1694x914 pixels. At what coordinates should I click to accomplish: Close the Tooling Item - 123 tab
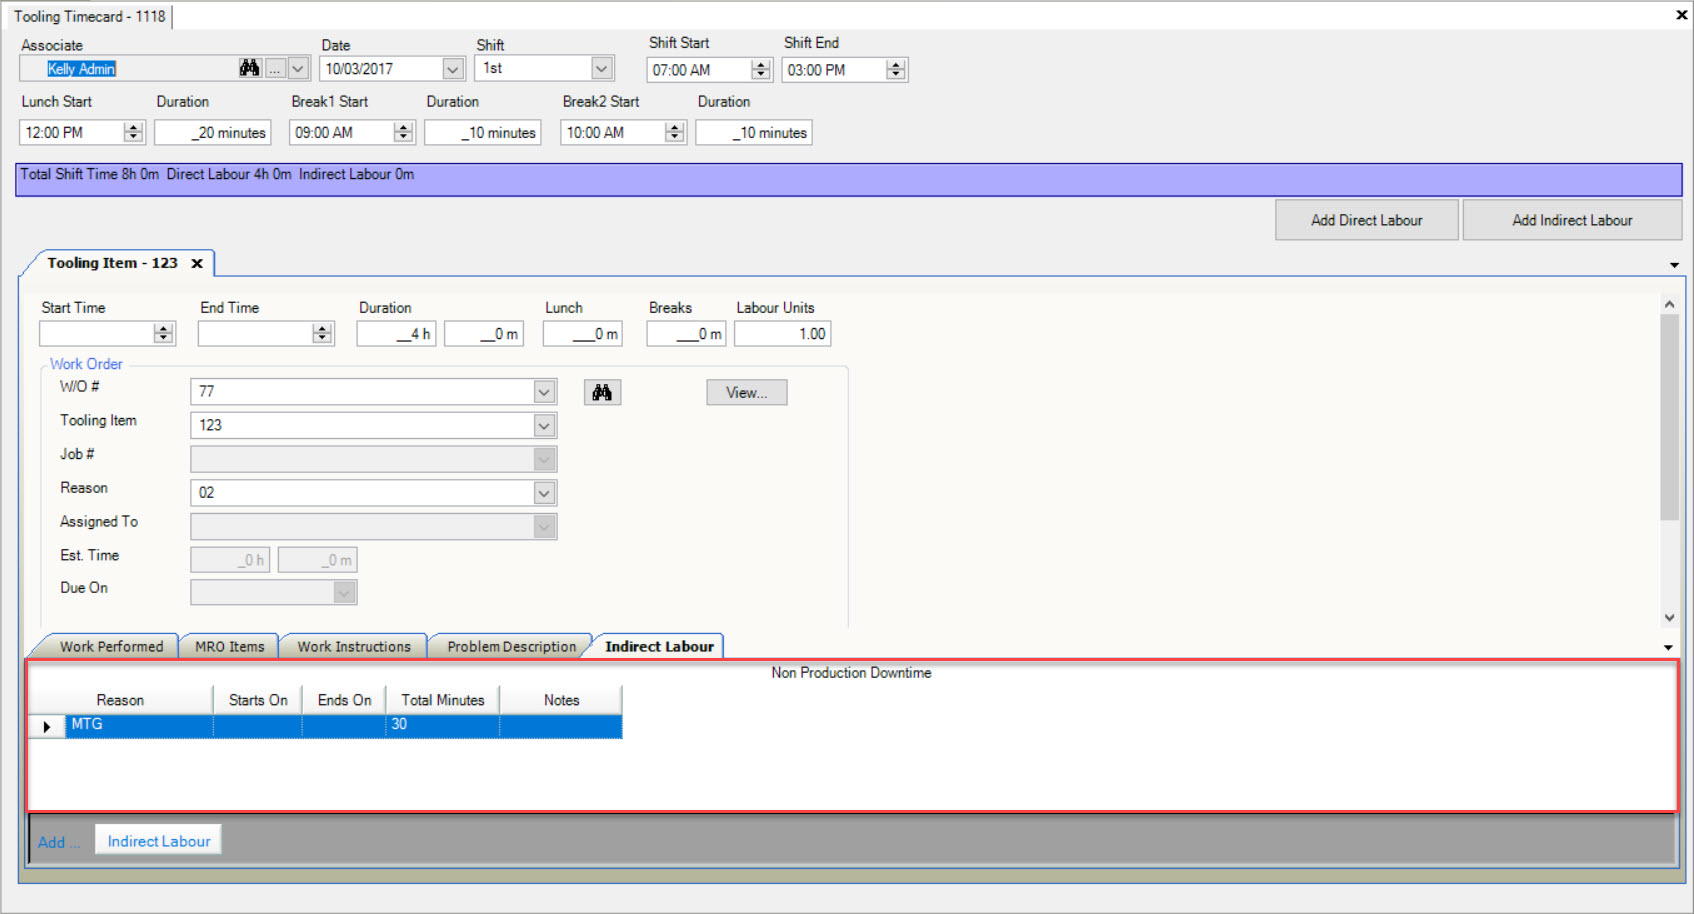coord(197,263)
